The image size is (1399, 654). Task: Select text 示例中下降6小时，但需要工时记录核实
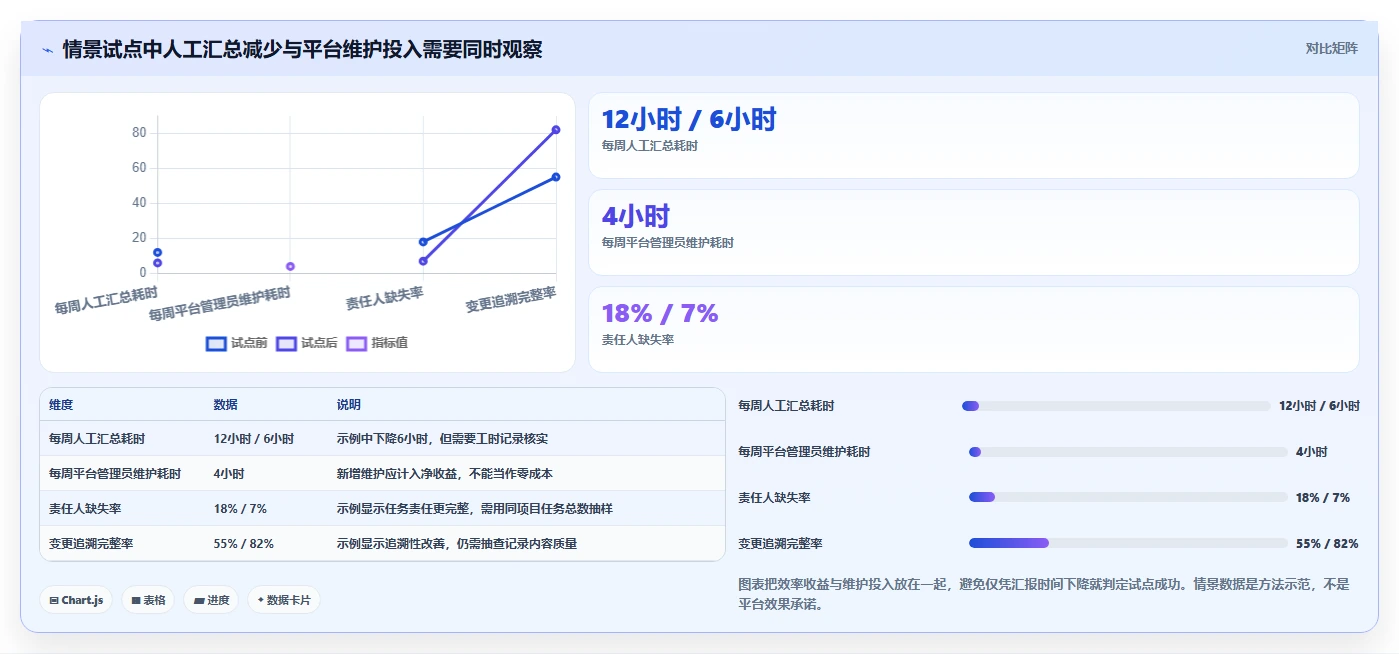pos(443,439)
